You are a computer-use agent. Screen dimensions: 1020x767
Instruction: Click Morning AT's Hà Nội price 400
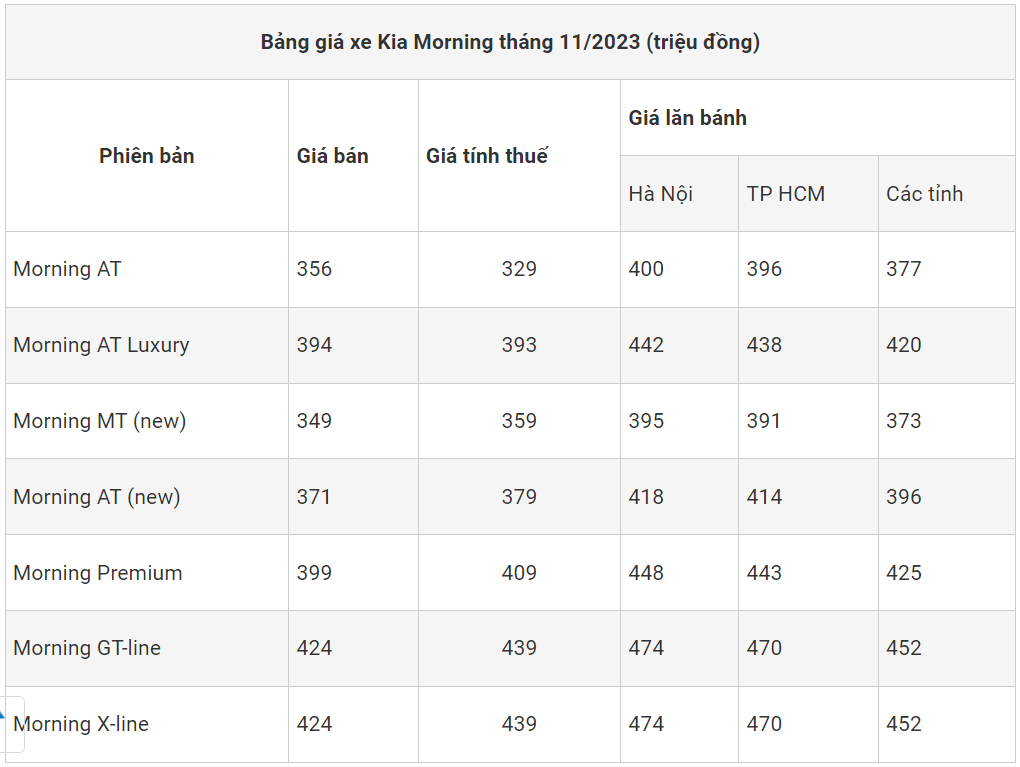646,269
